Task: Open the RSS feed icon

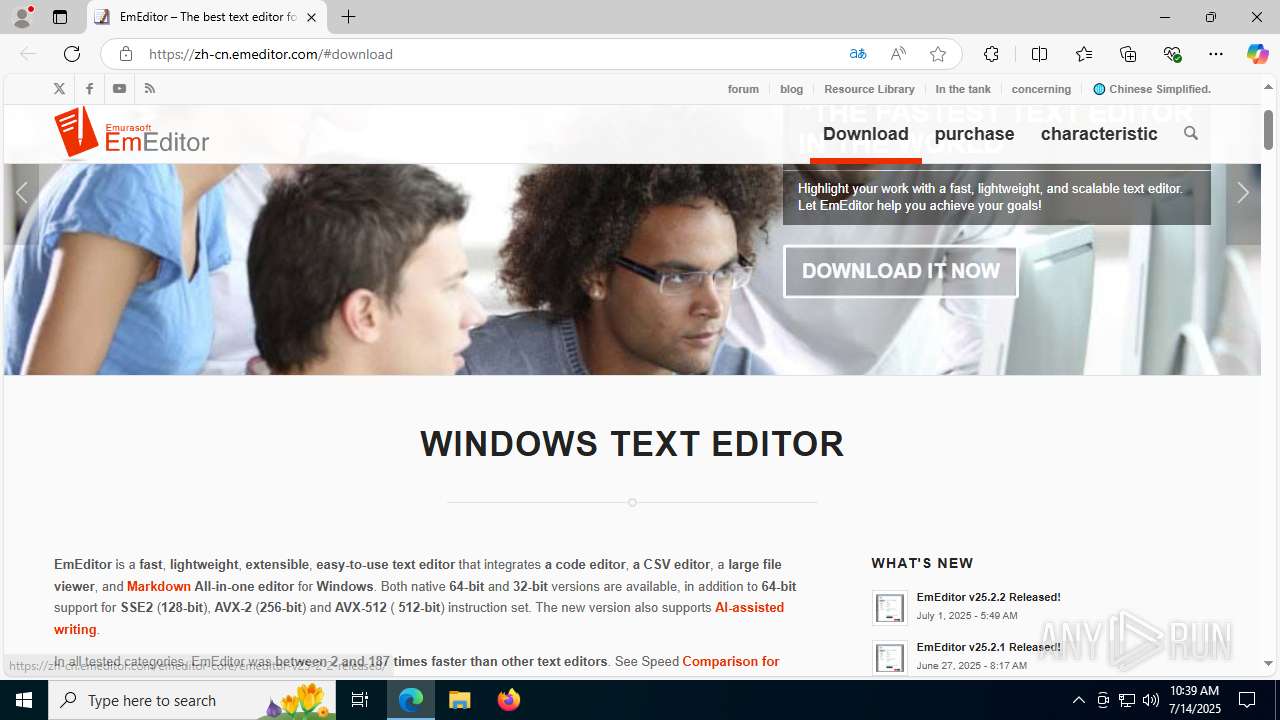Action: 150,89
